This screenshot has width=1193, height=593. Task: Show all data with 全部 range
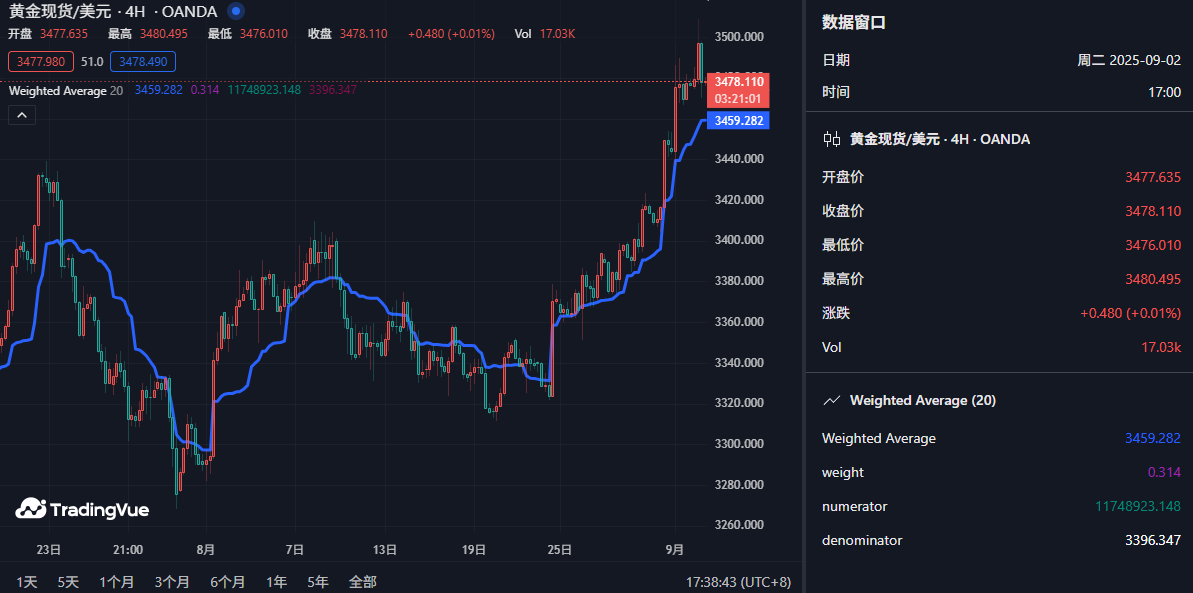pos(362,581)
